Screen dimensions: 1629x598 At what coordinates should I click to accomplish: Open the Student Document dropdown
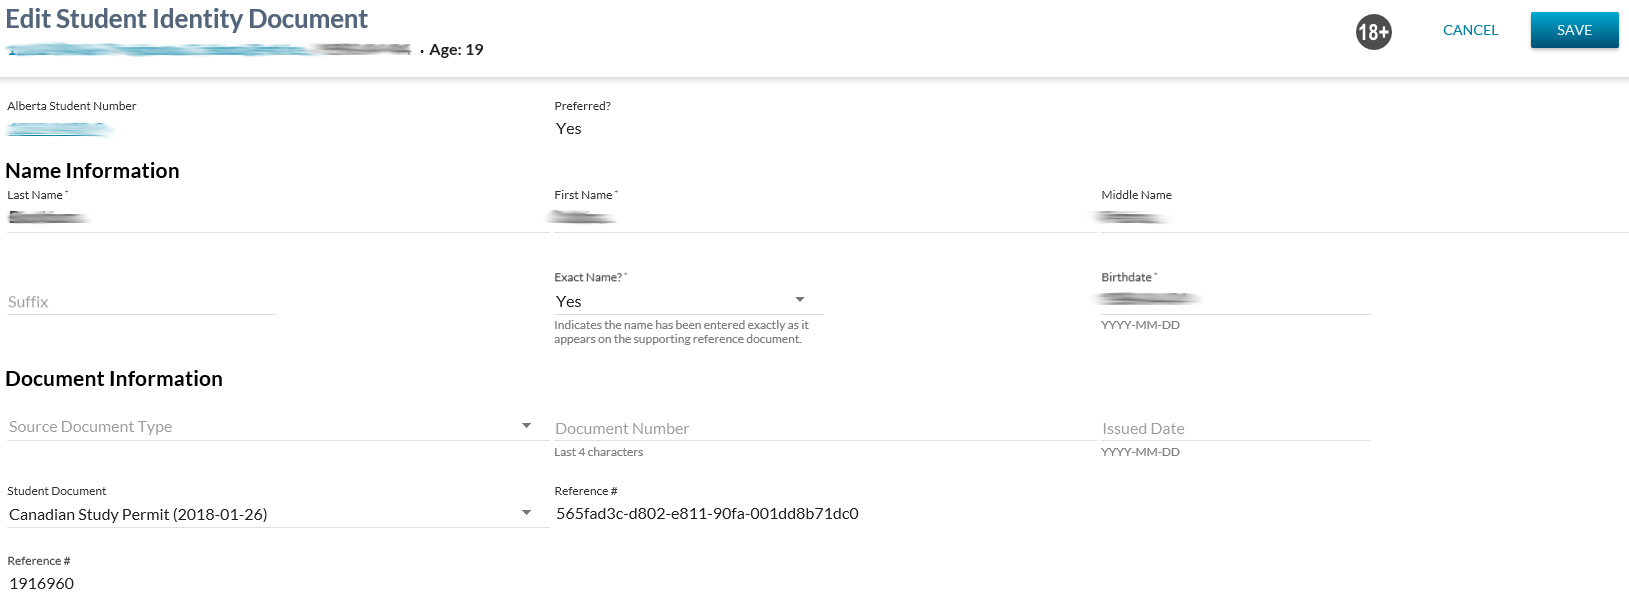(x=276, y=514)
